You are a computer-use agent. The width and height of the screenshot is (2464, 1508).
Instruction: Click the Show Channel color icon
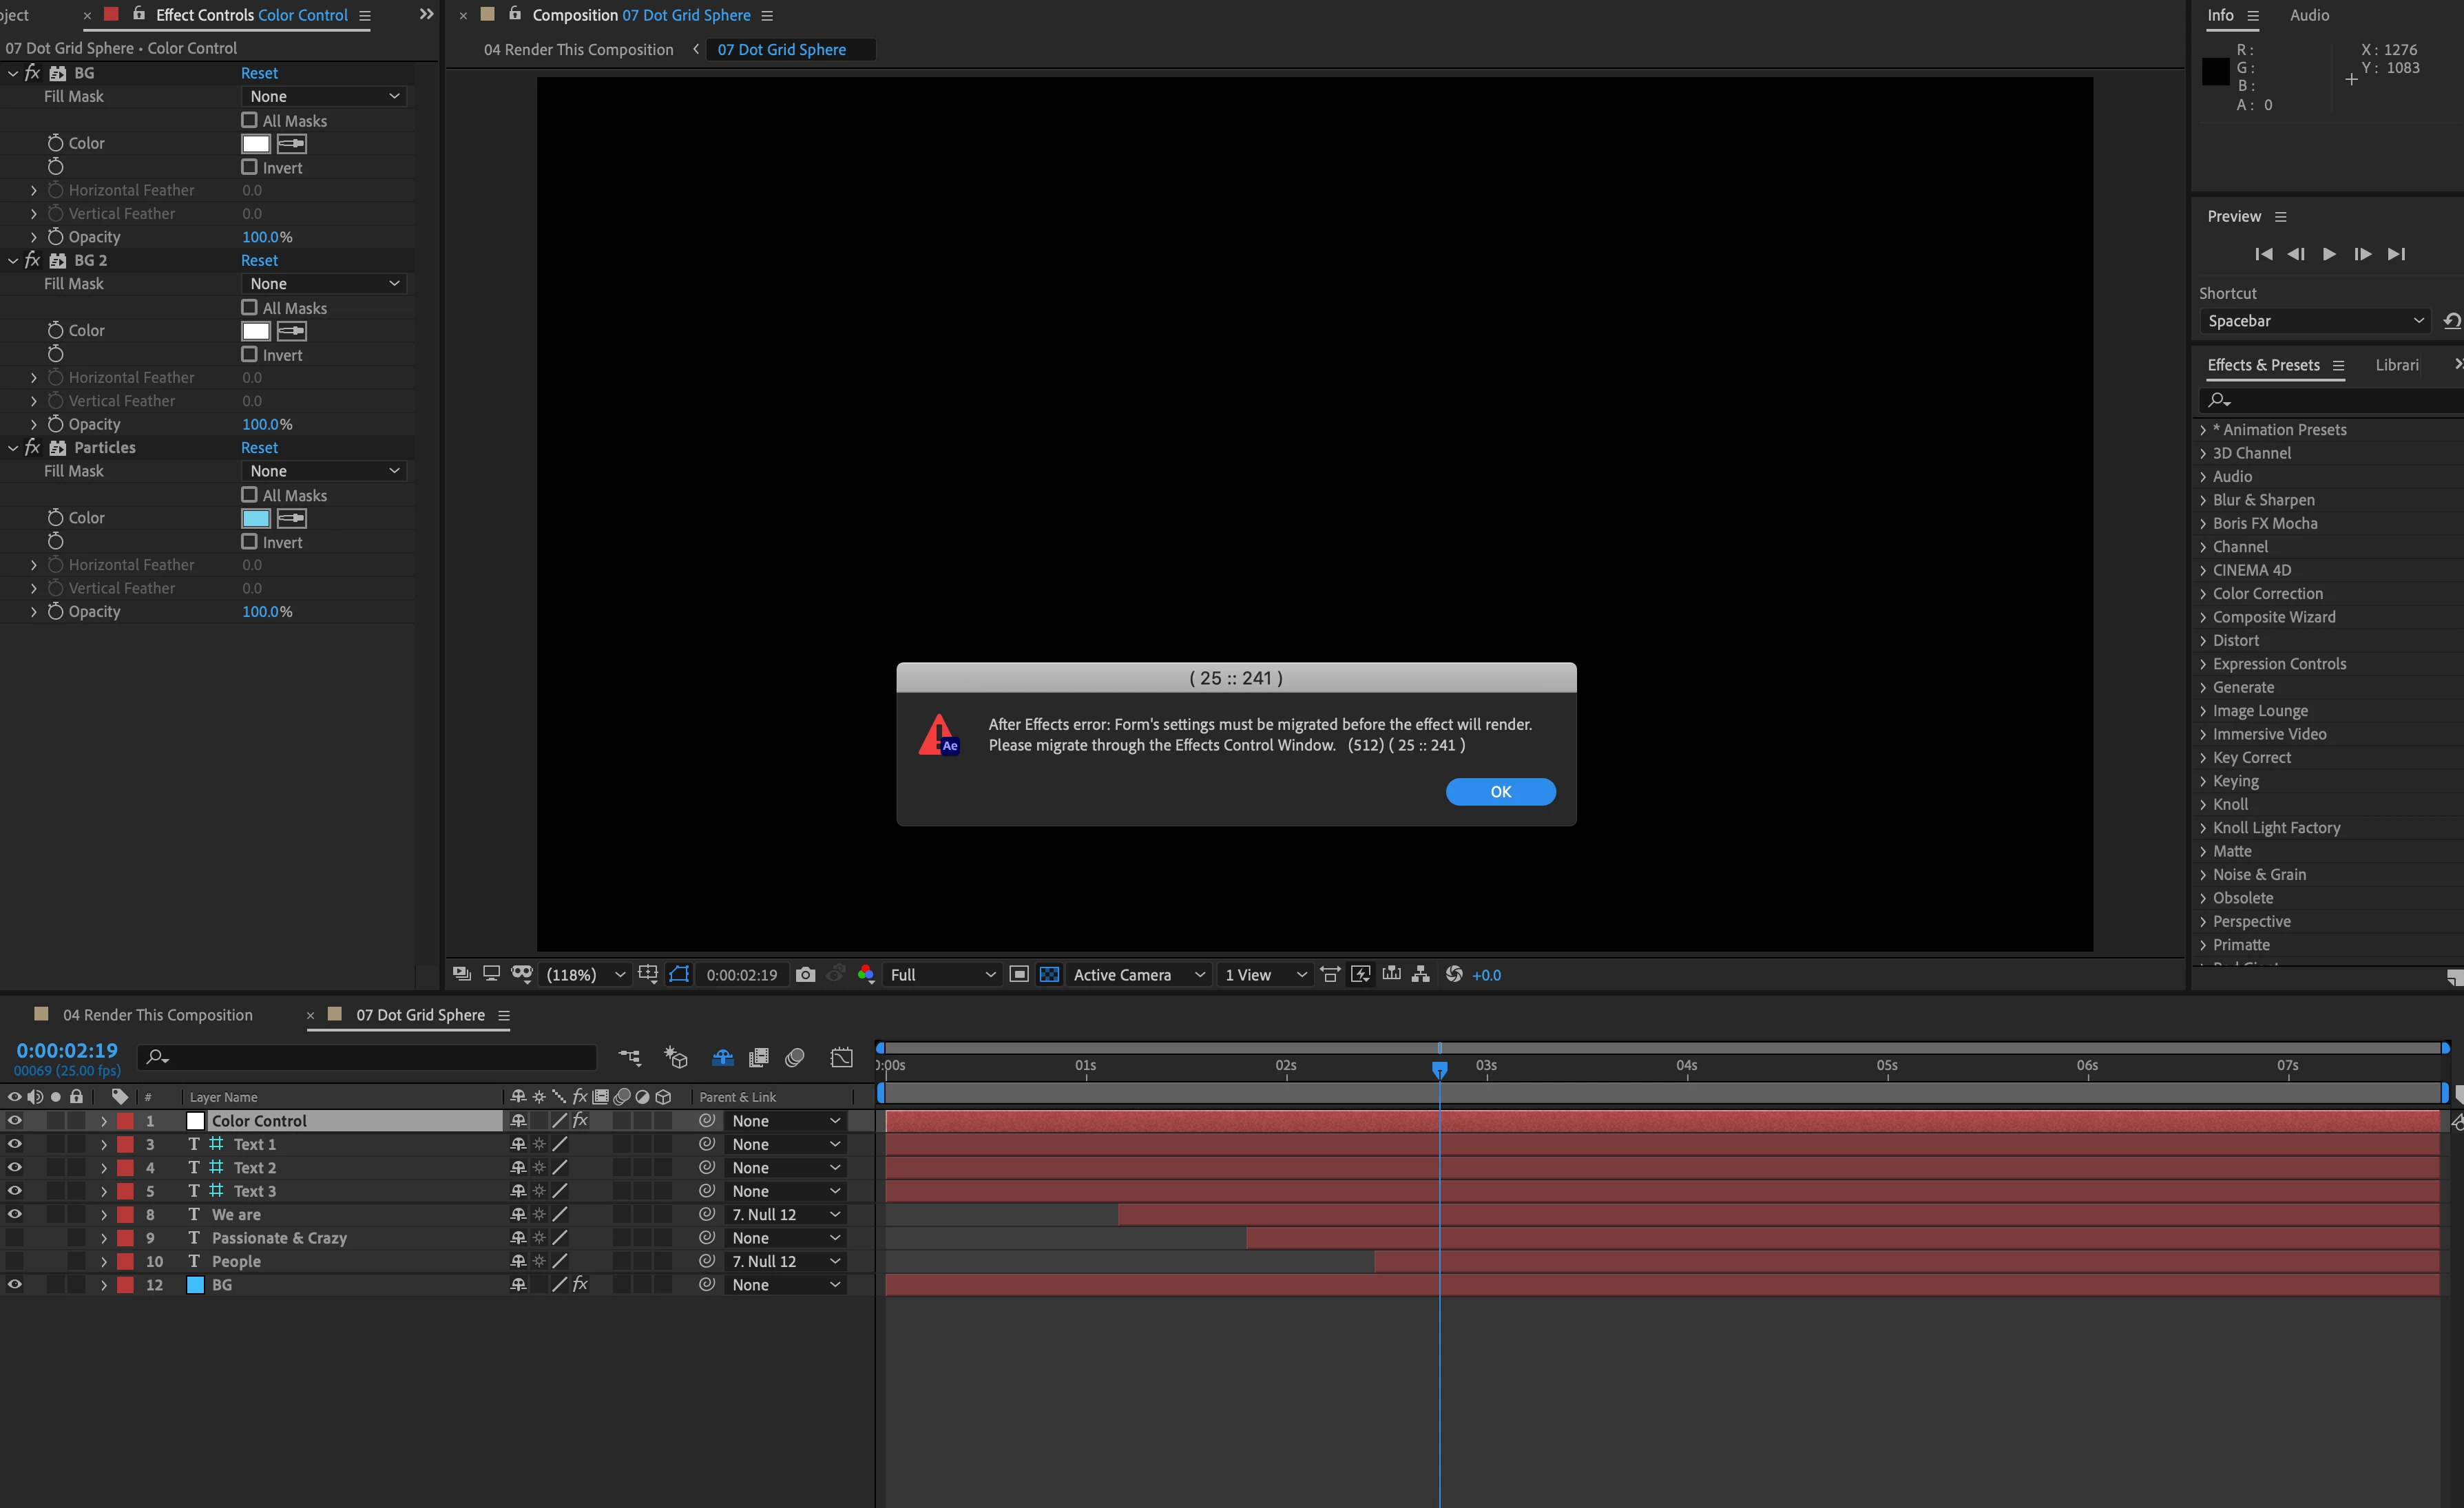click(x=866, y=975)
